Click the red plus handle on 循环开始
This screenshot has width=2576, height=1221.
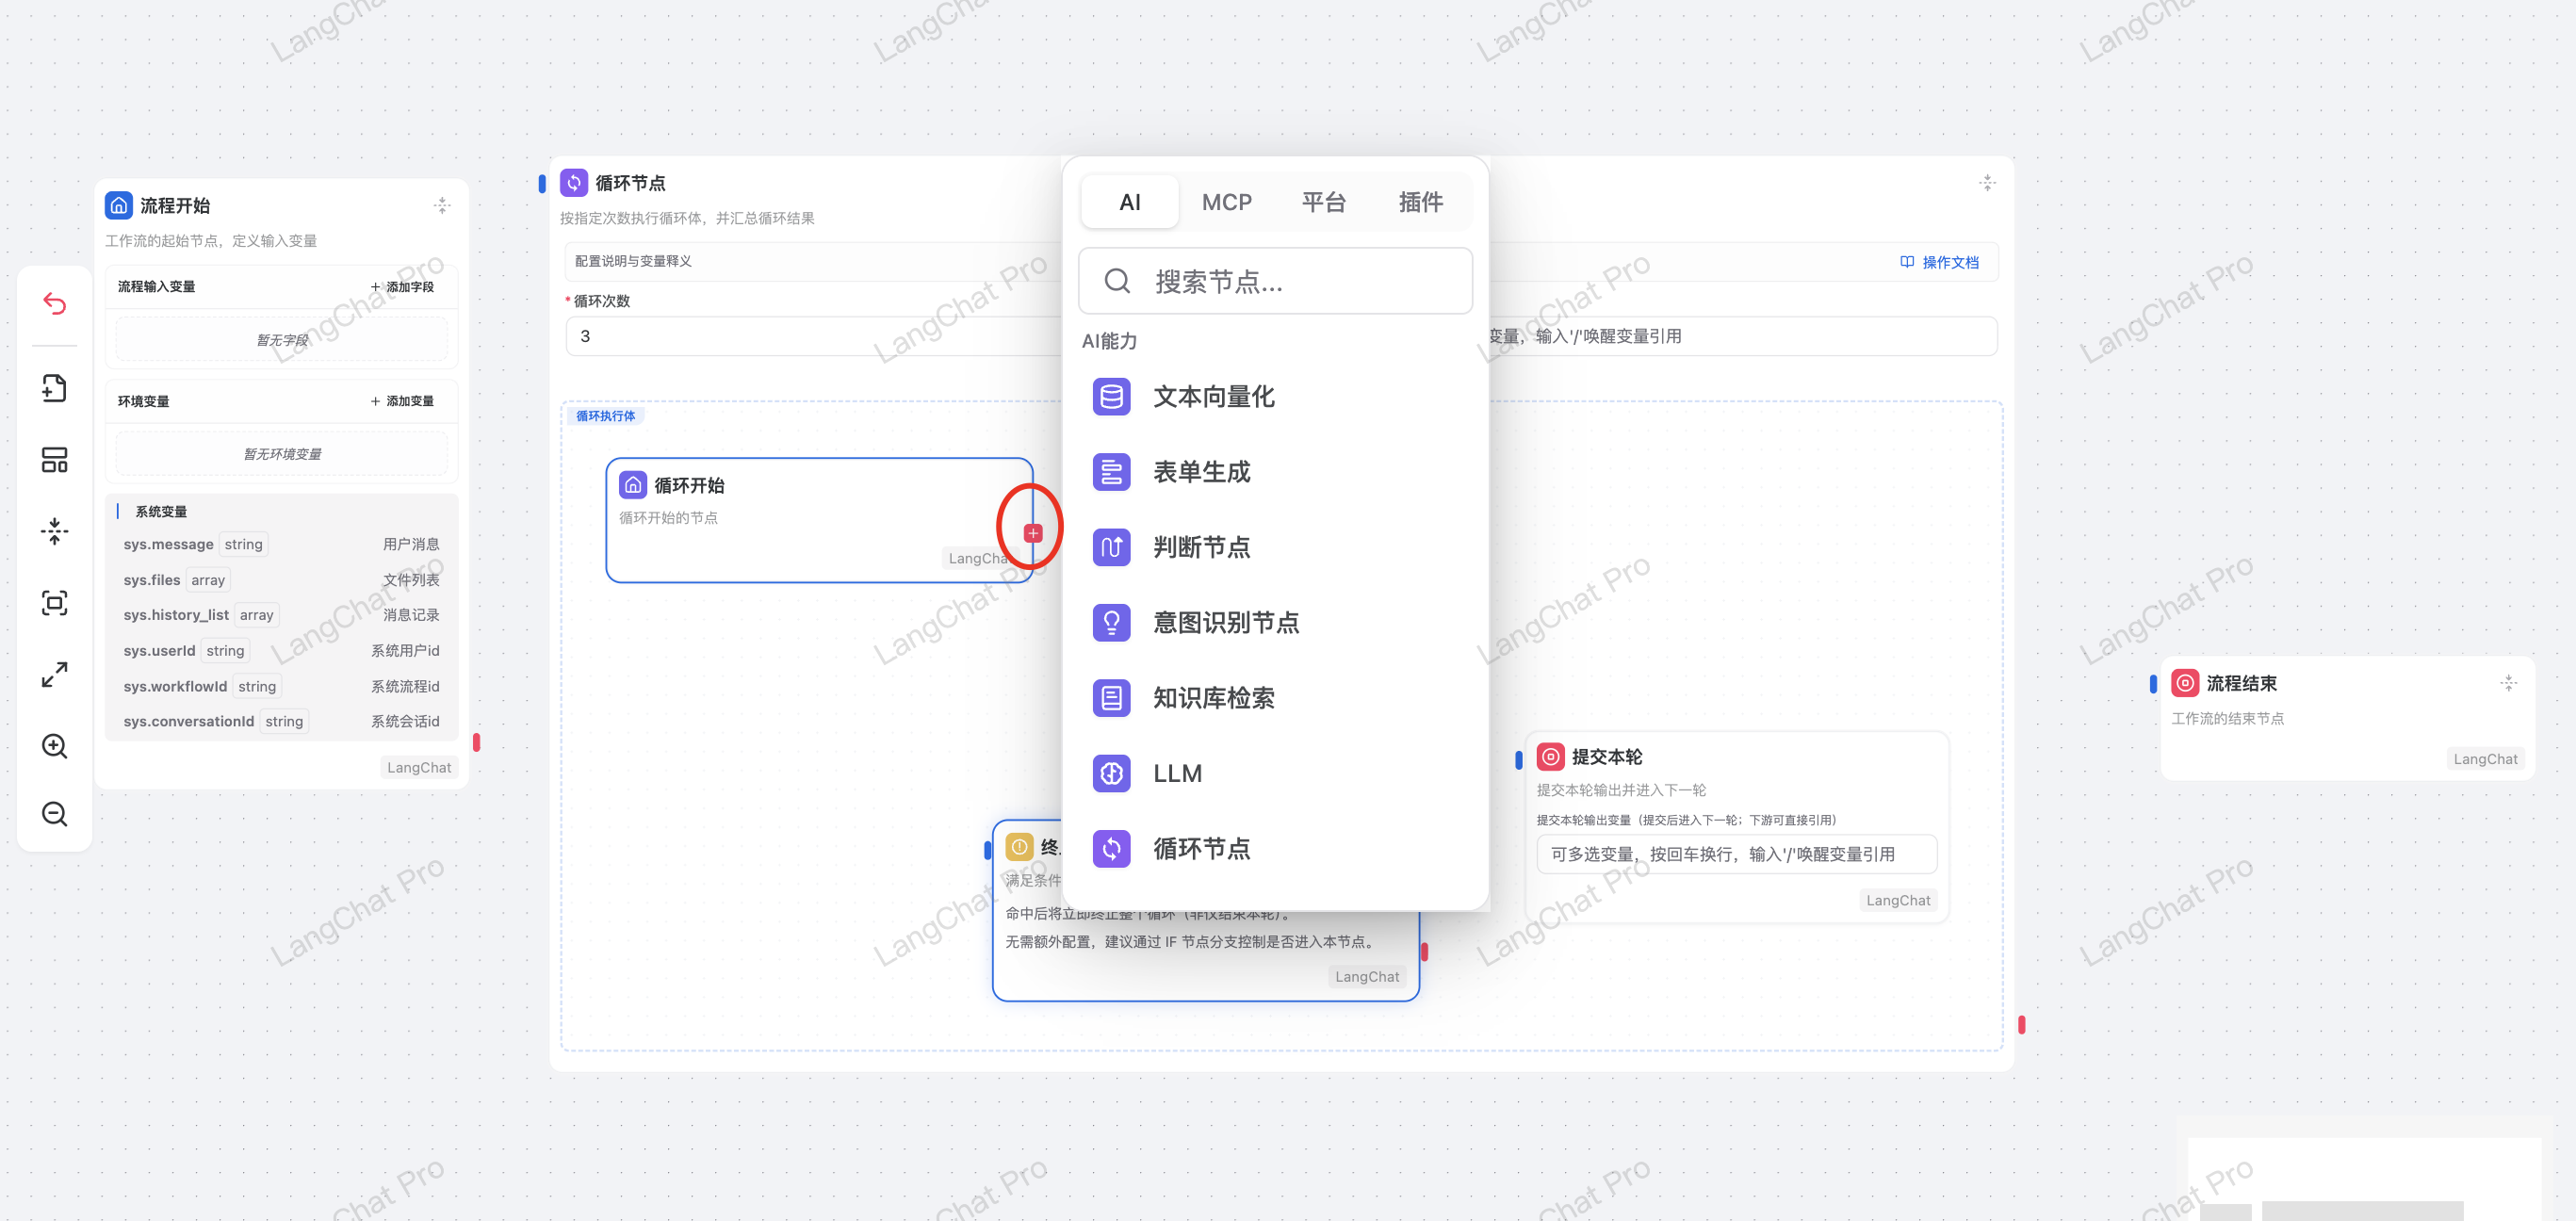pos(1033,533)
